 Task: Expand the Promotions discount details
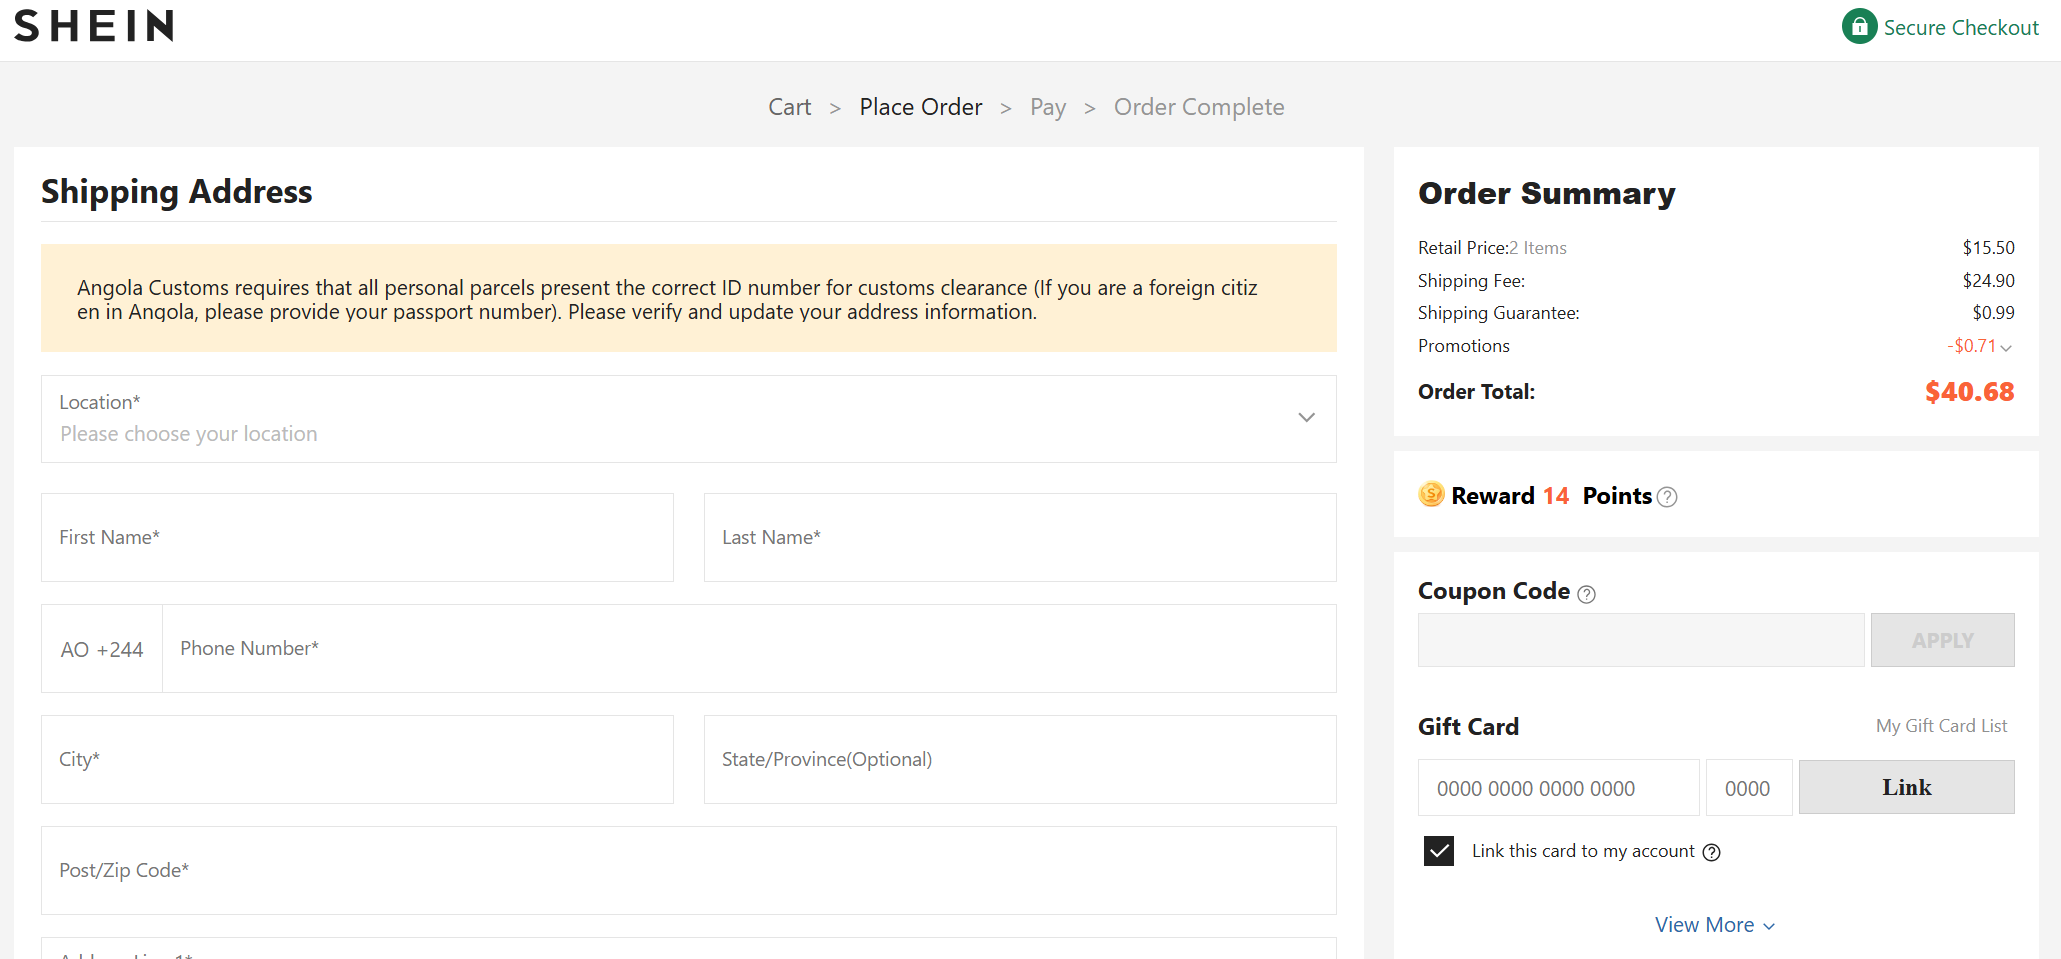click(x=2008, y=347)
